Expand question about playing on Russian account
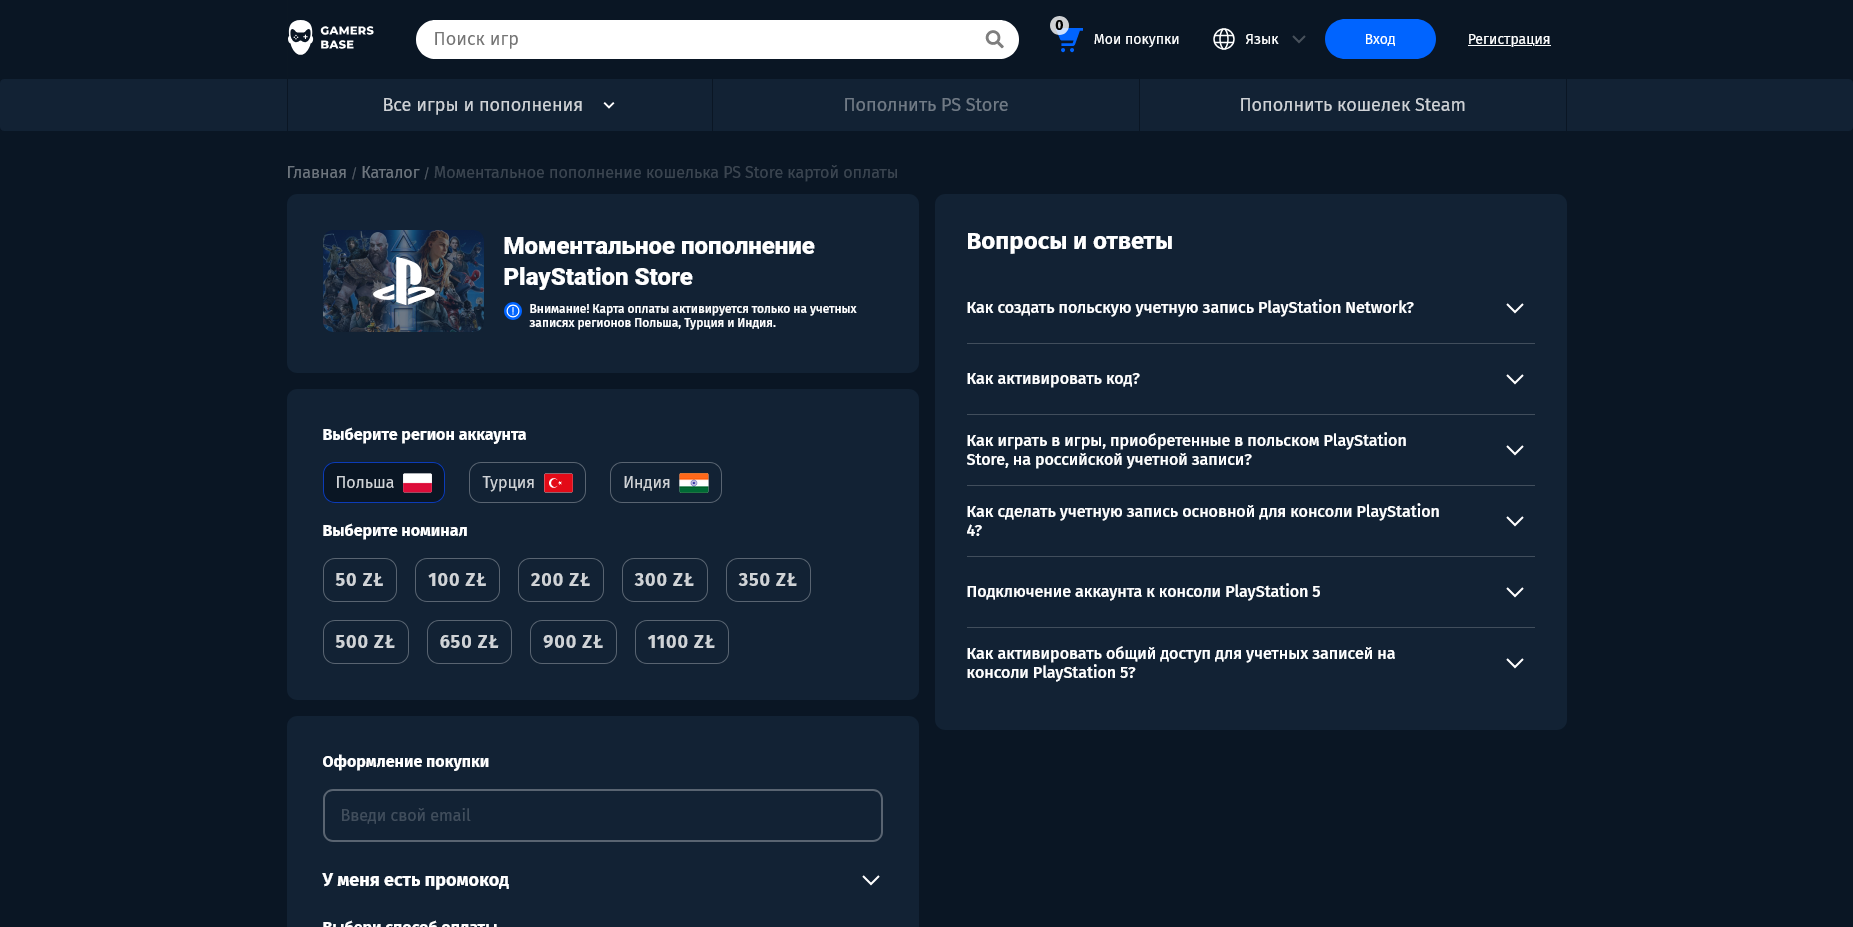Viewport: 1853px width, 927px height. [1250, 450]
